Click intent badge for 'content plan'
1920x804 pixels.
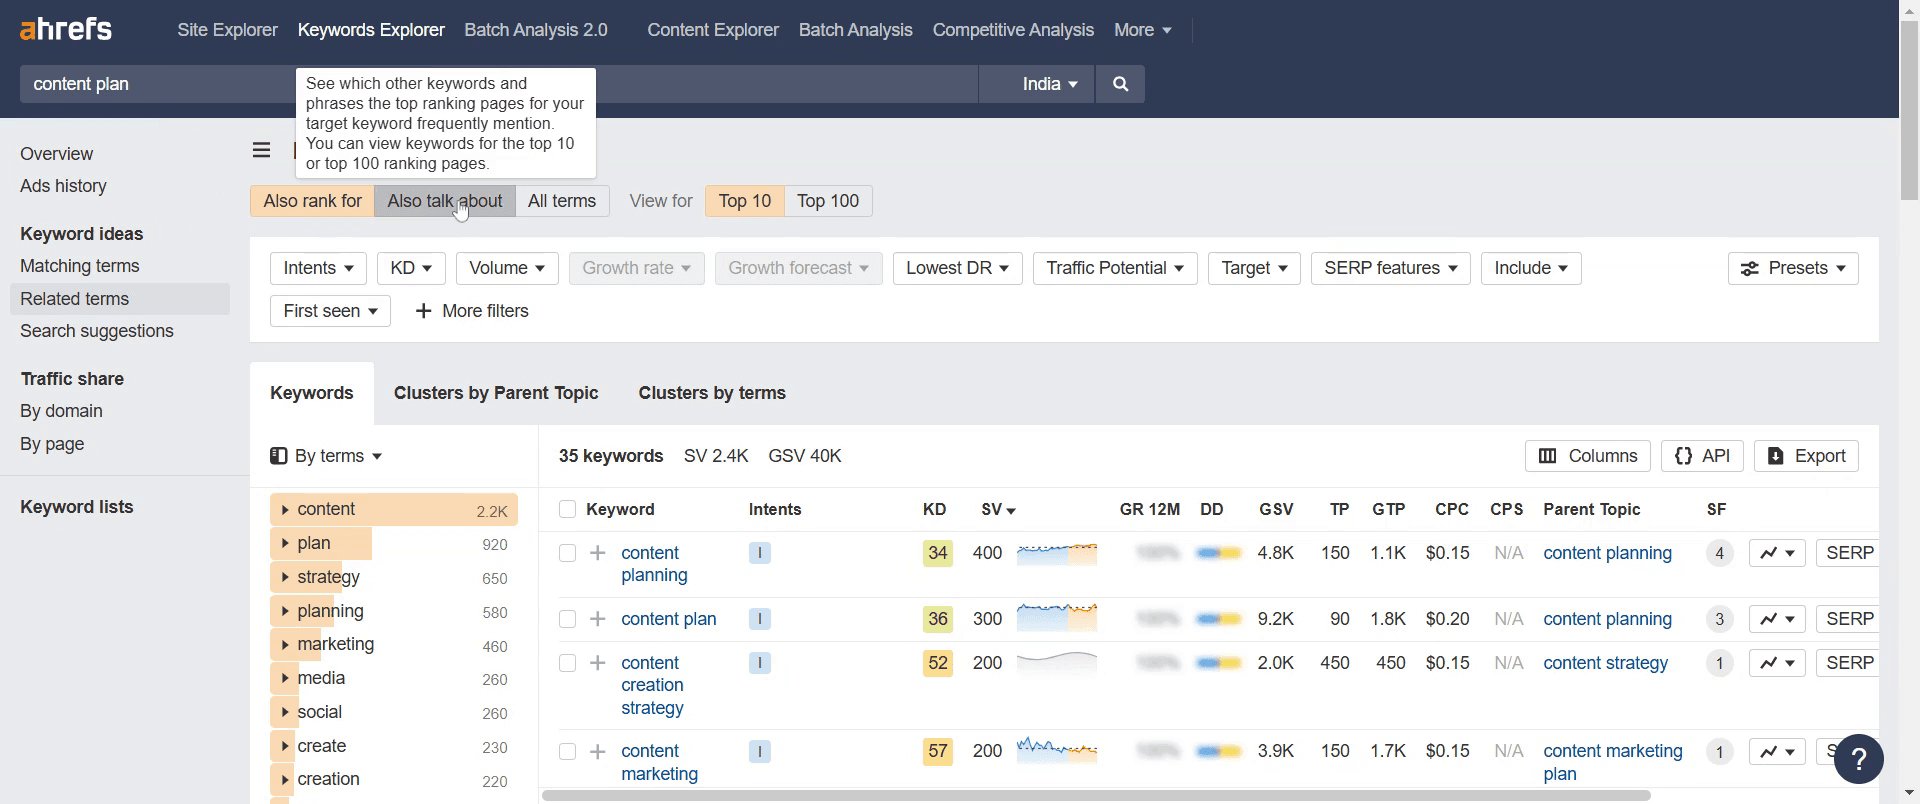point(760,619)
